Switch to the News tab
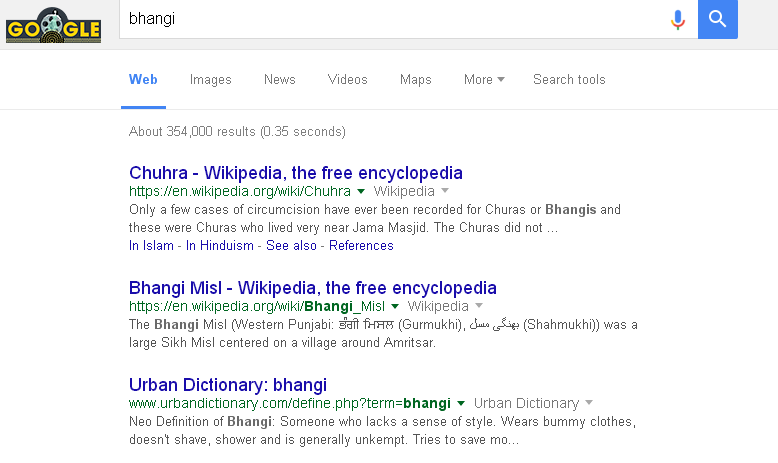This screenshot has width=778, height=463. tap(279, 79)
